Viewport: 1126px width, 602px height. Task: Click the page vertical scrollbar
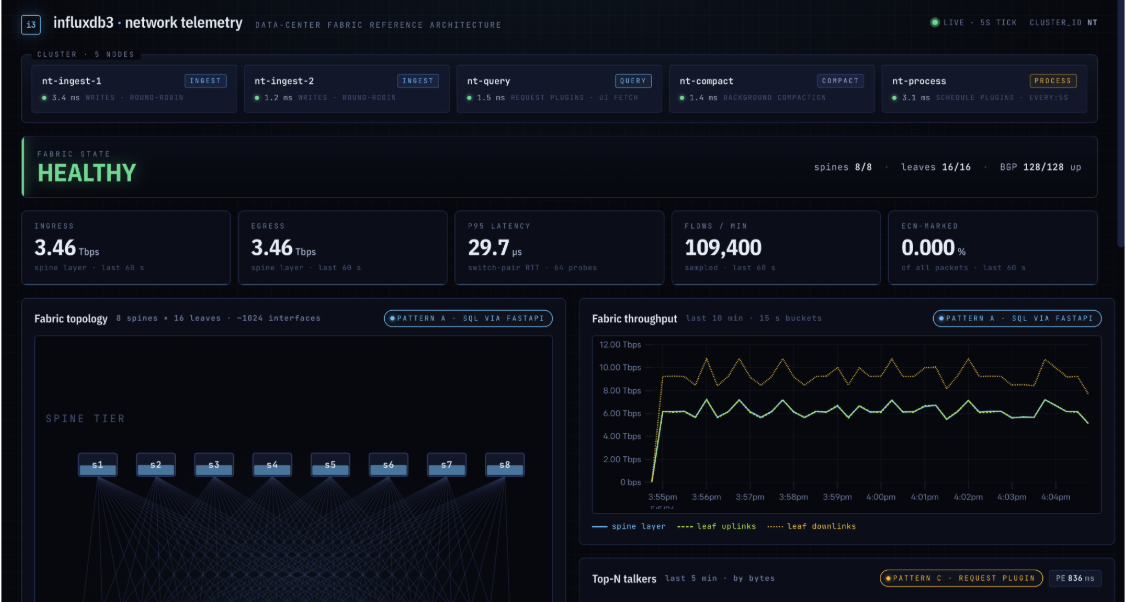1122,126
